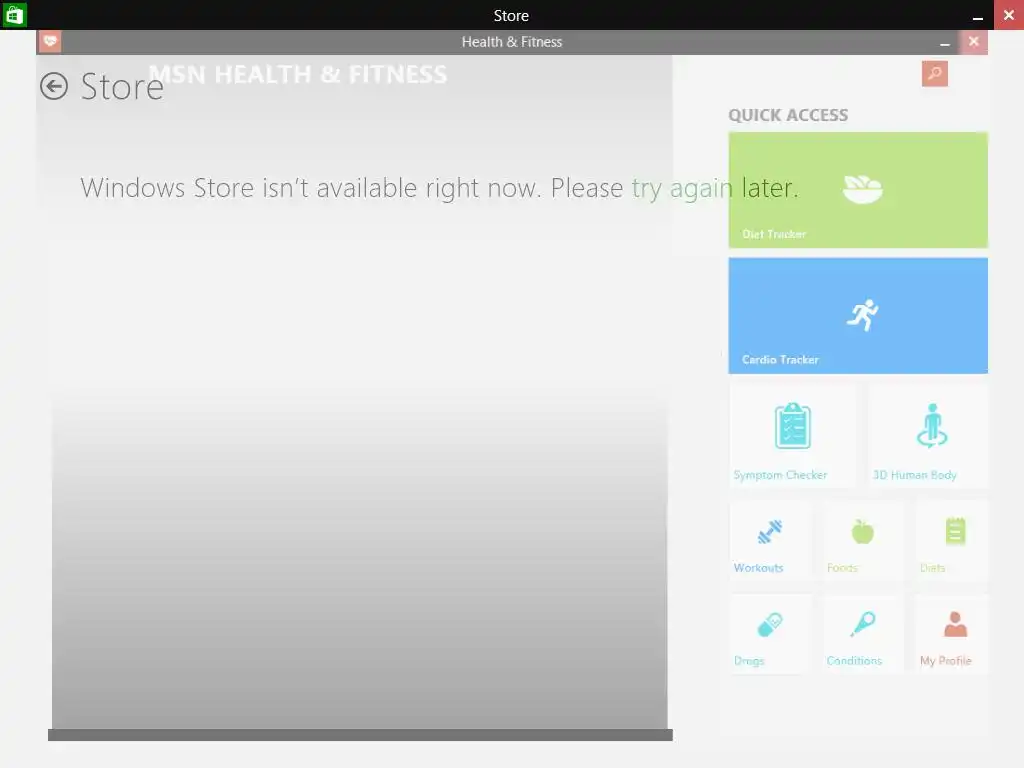Launch the Symptom Checker tile
The image size is (1024, 768).
coord(792,436)
